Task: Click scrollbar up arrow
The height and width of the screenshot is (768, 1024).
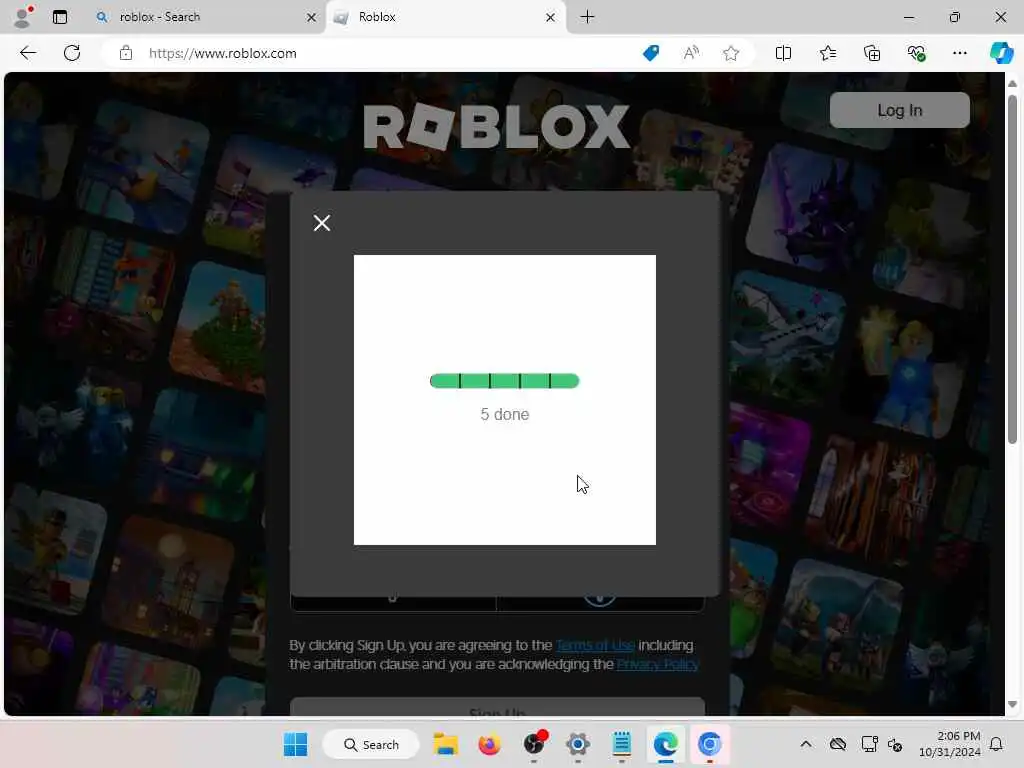Action: point(1012,84)
